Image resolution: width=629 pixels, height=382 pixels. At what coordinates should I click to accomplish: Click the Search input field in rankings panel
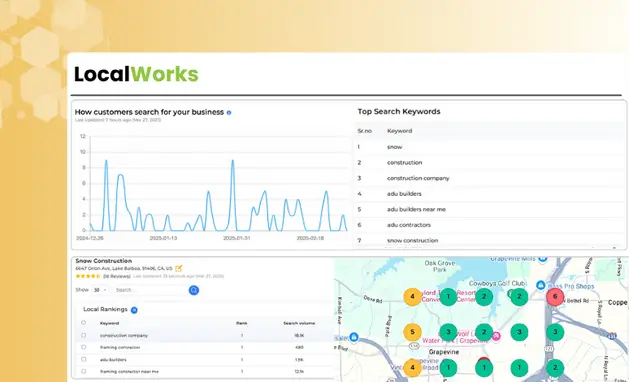click(150, 290)
